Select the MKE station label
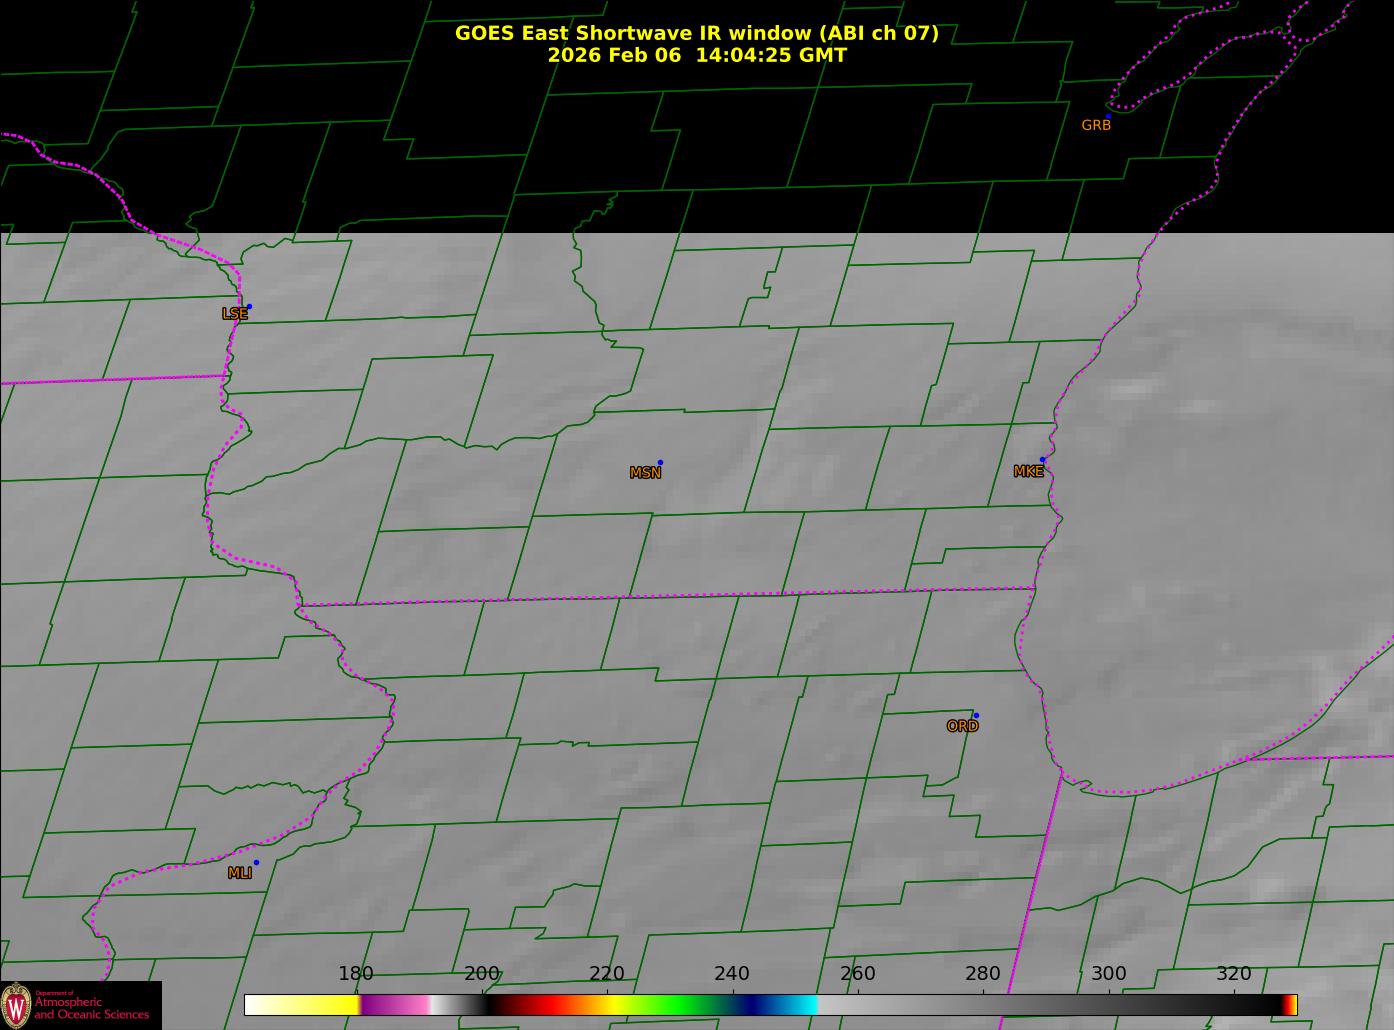 point(1028,472)
